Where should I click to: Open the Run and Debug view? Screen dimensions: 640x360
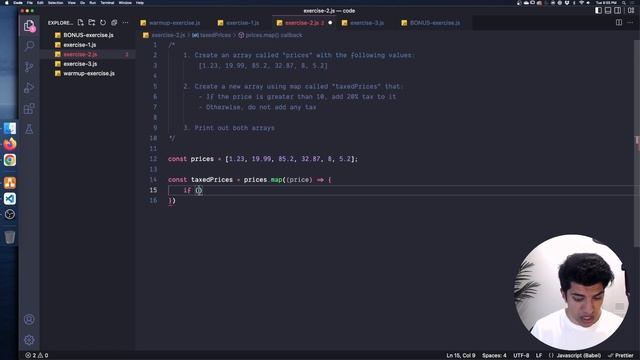(29, 87)
